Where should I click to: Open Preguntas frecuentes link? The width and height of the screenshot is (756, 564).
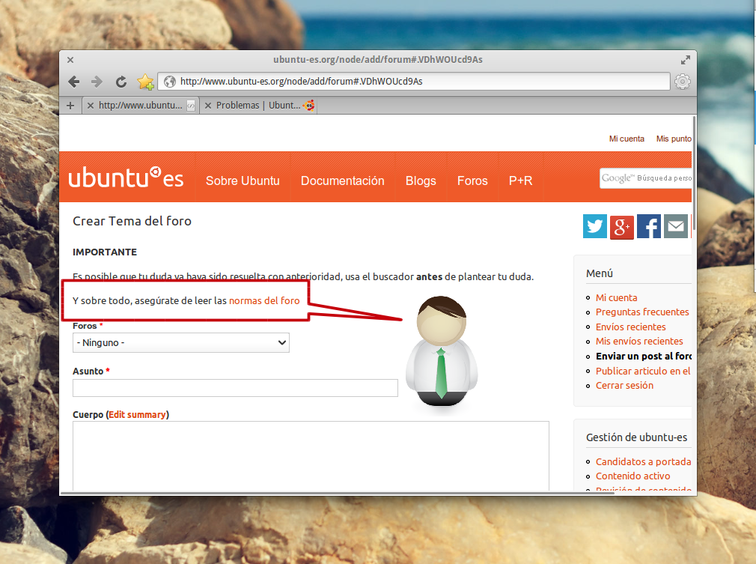click(x=642, y=312)
